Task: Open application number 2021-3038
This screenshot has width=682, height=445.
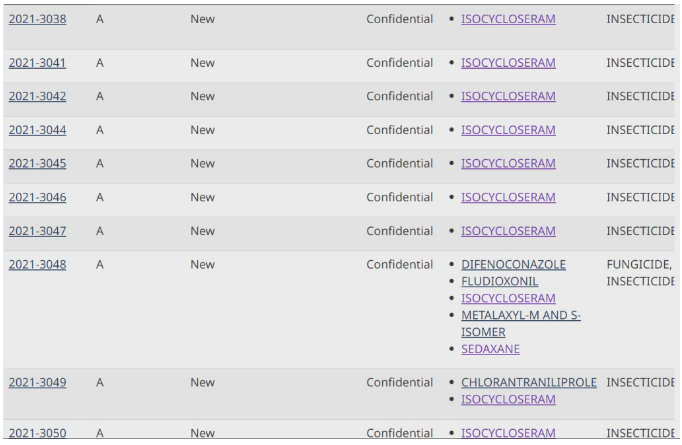Action: 37,19
